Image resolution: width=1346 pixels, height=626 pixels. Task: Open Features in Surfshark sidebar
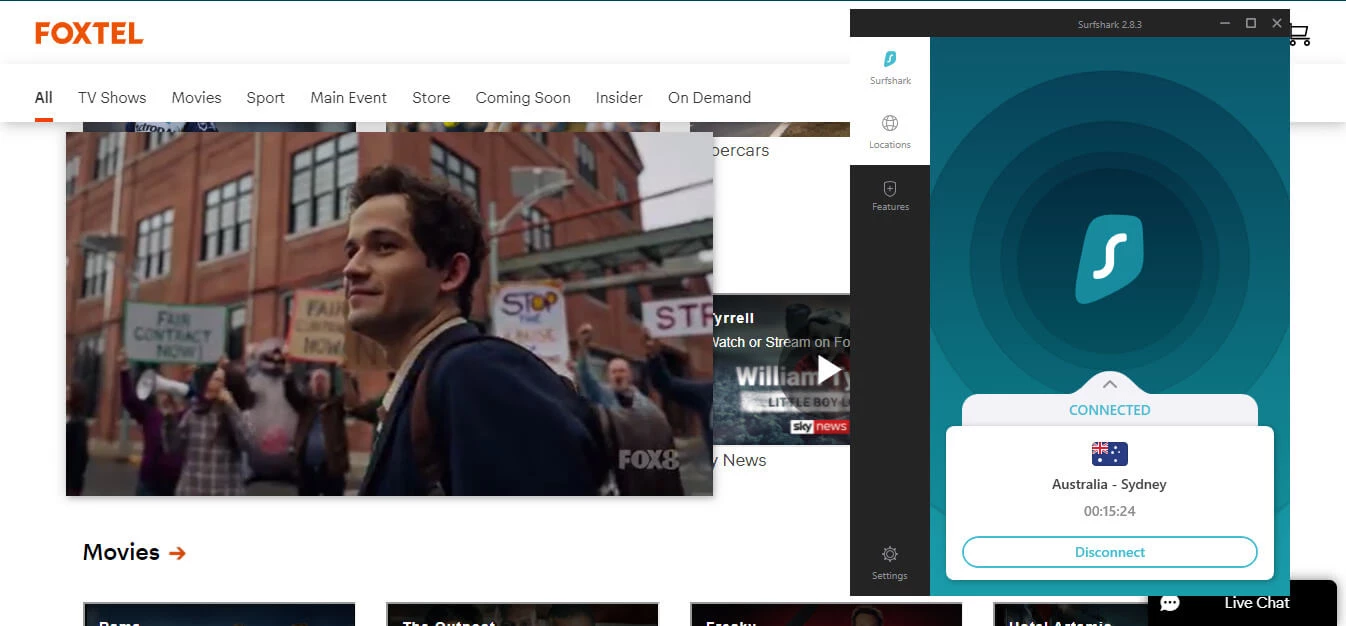pyautogui.click(x=890, y=196)
